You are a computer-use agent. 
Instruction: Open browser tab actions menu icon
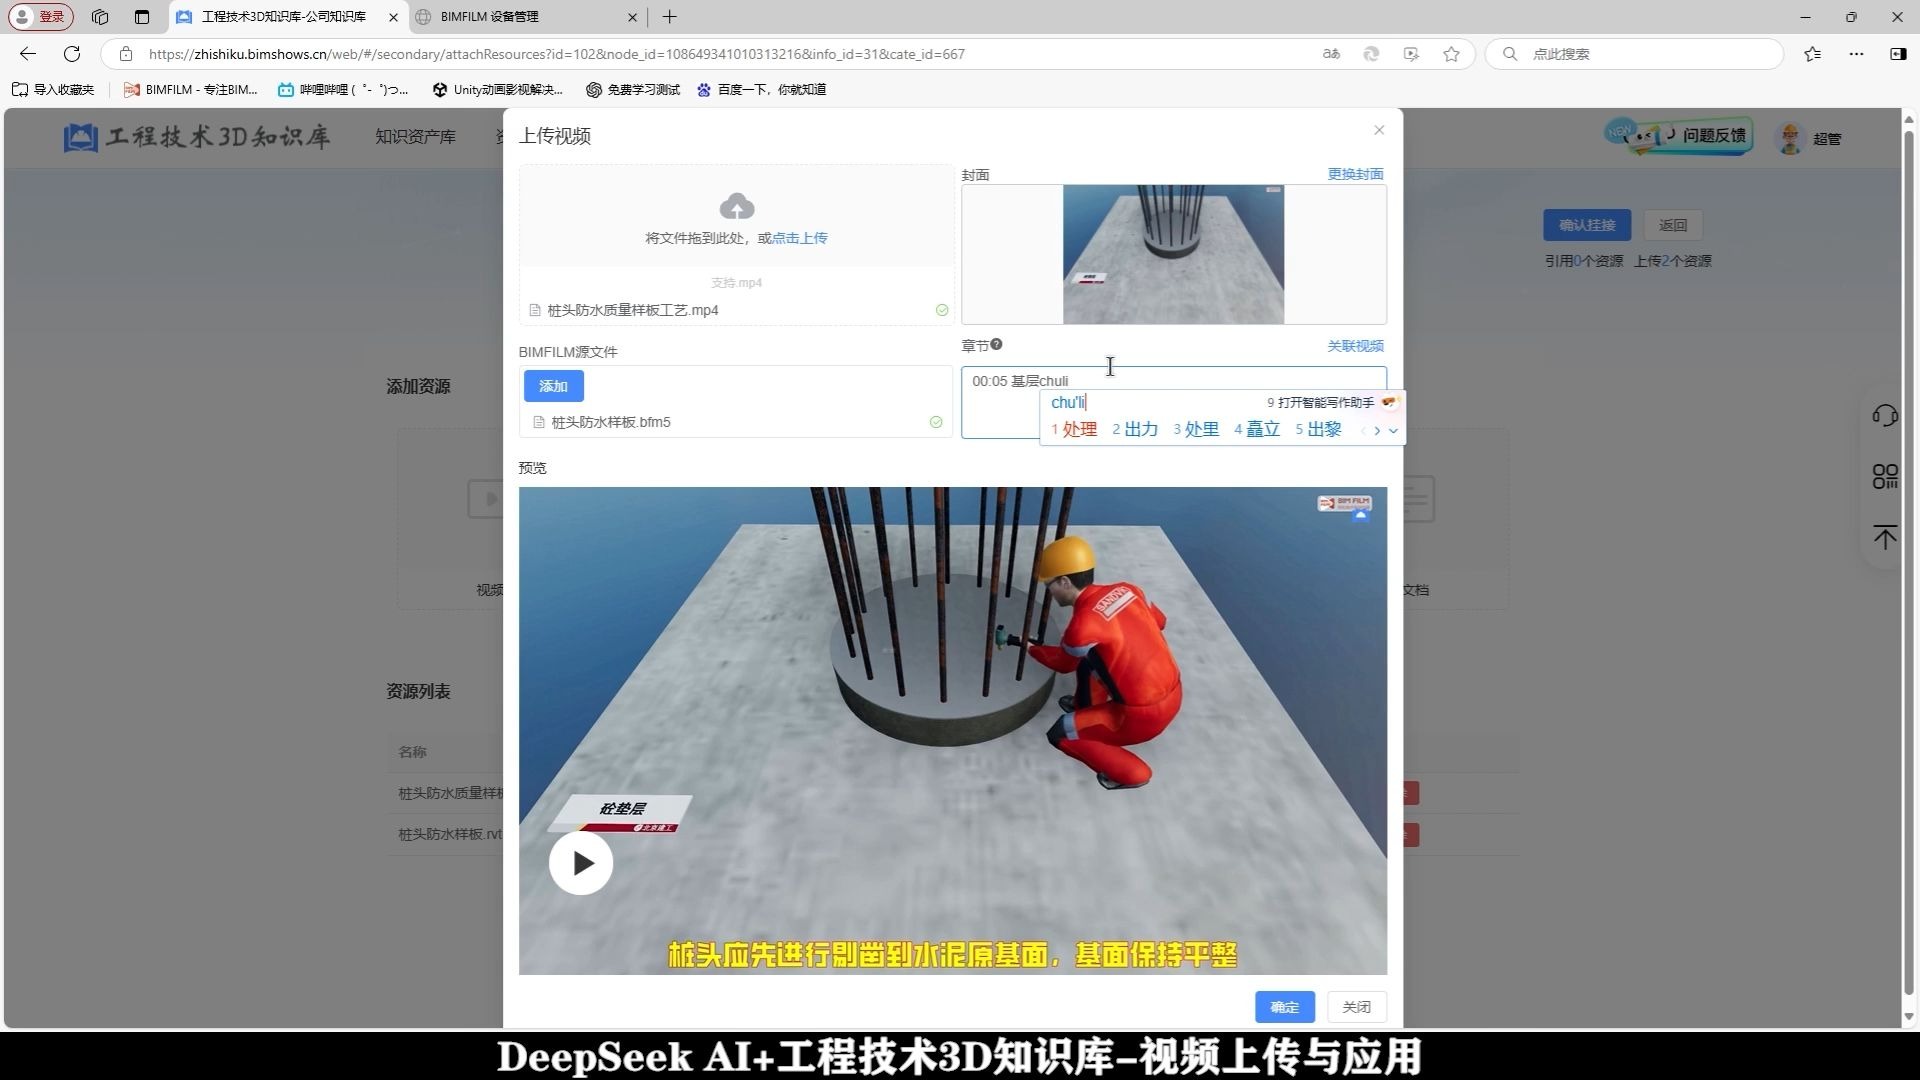[142, 17]
